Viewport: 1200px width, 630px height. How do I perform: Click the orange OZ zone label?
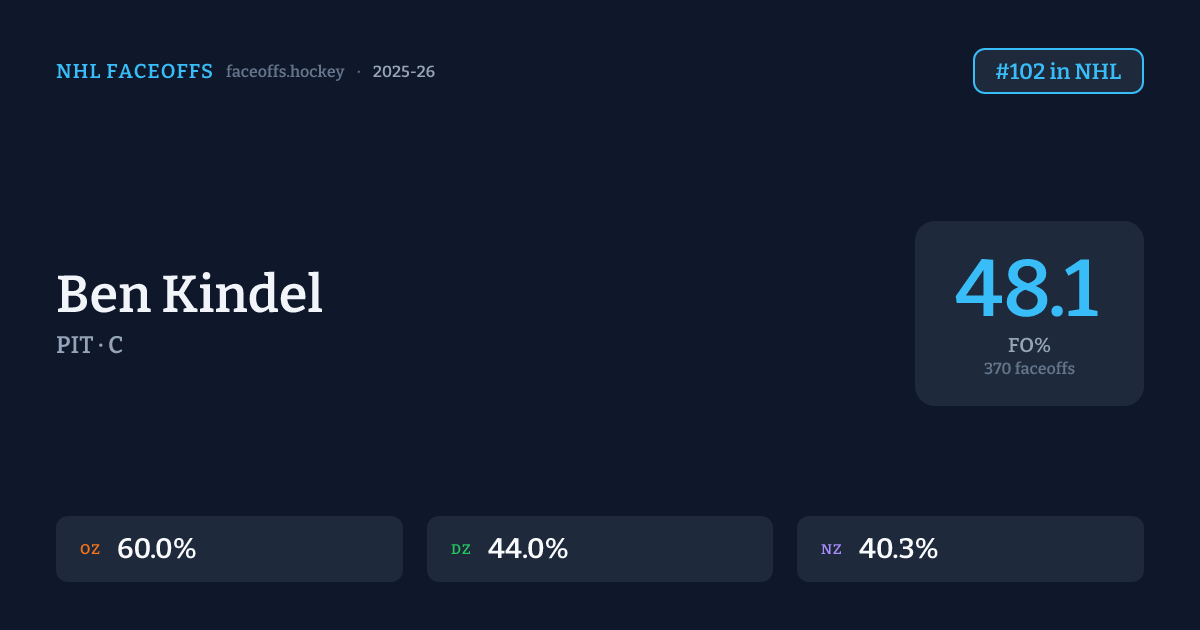click(x=90, y=550)
